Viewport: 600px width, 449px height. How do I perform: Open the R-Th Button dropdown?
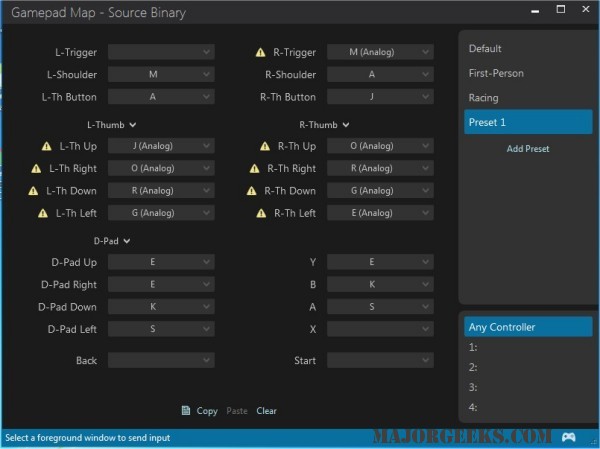[380, 97]
